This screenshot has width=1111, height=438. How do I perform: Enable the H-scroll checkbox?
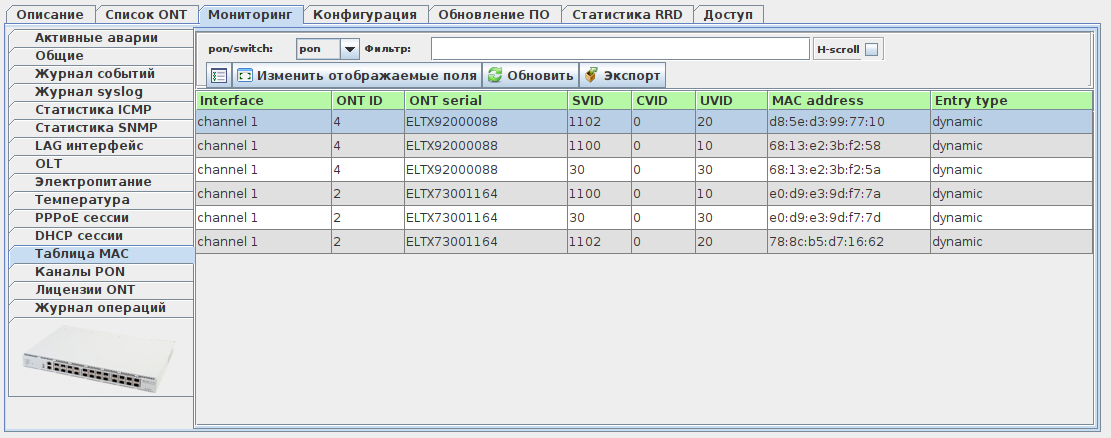click(x=872, y=50)
